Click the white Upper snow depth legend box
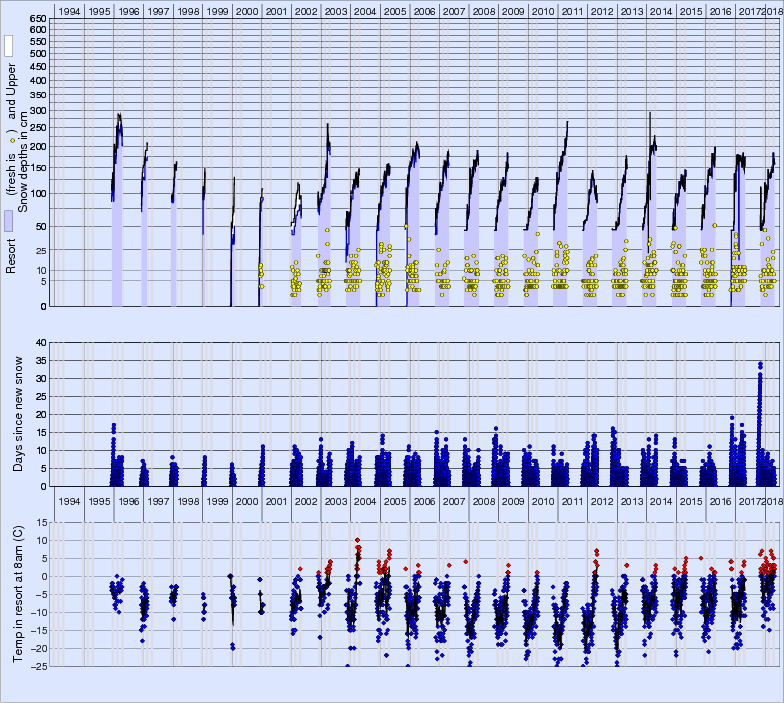784x703 pixels. click(8, 46)
